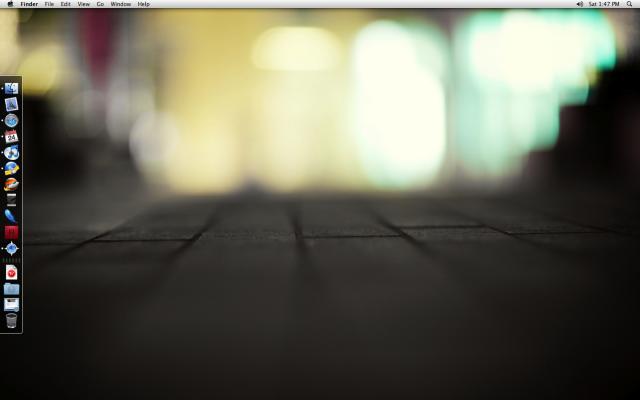Open Finder from the Dock
The image size is (640, 400).
coord(11,88)
